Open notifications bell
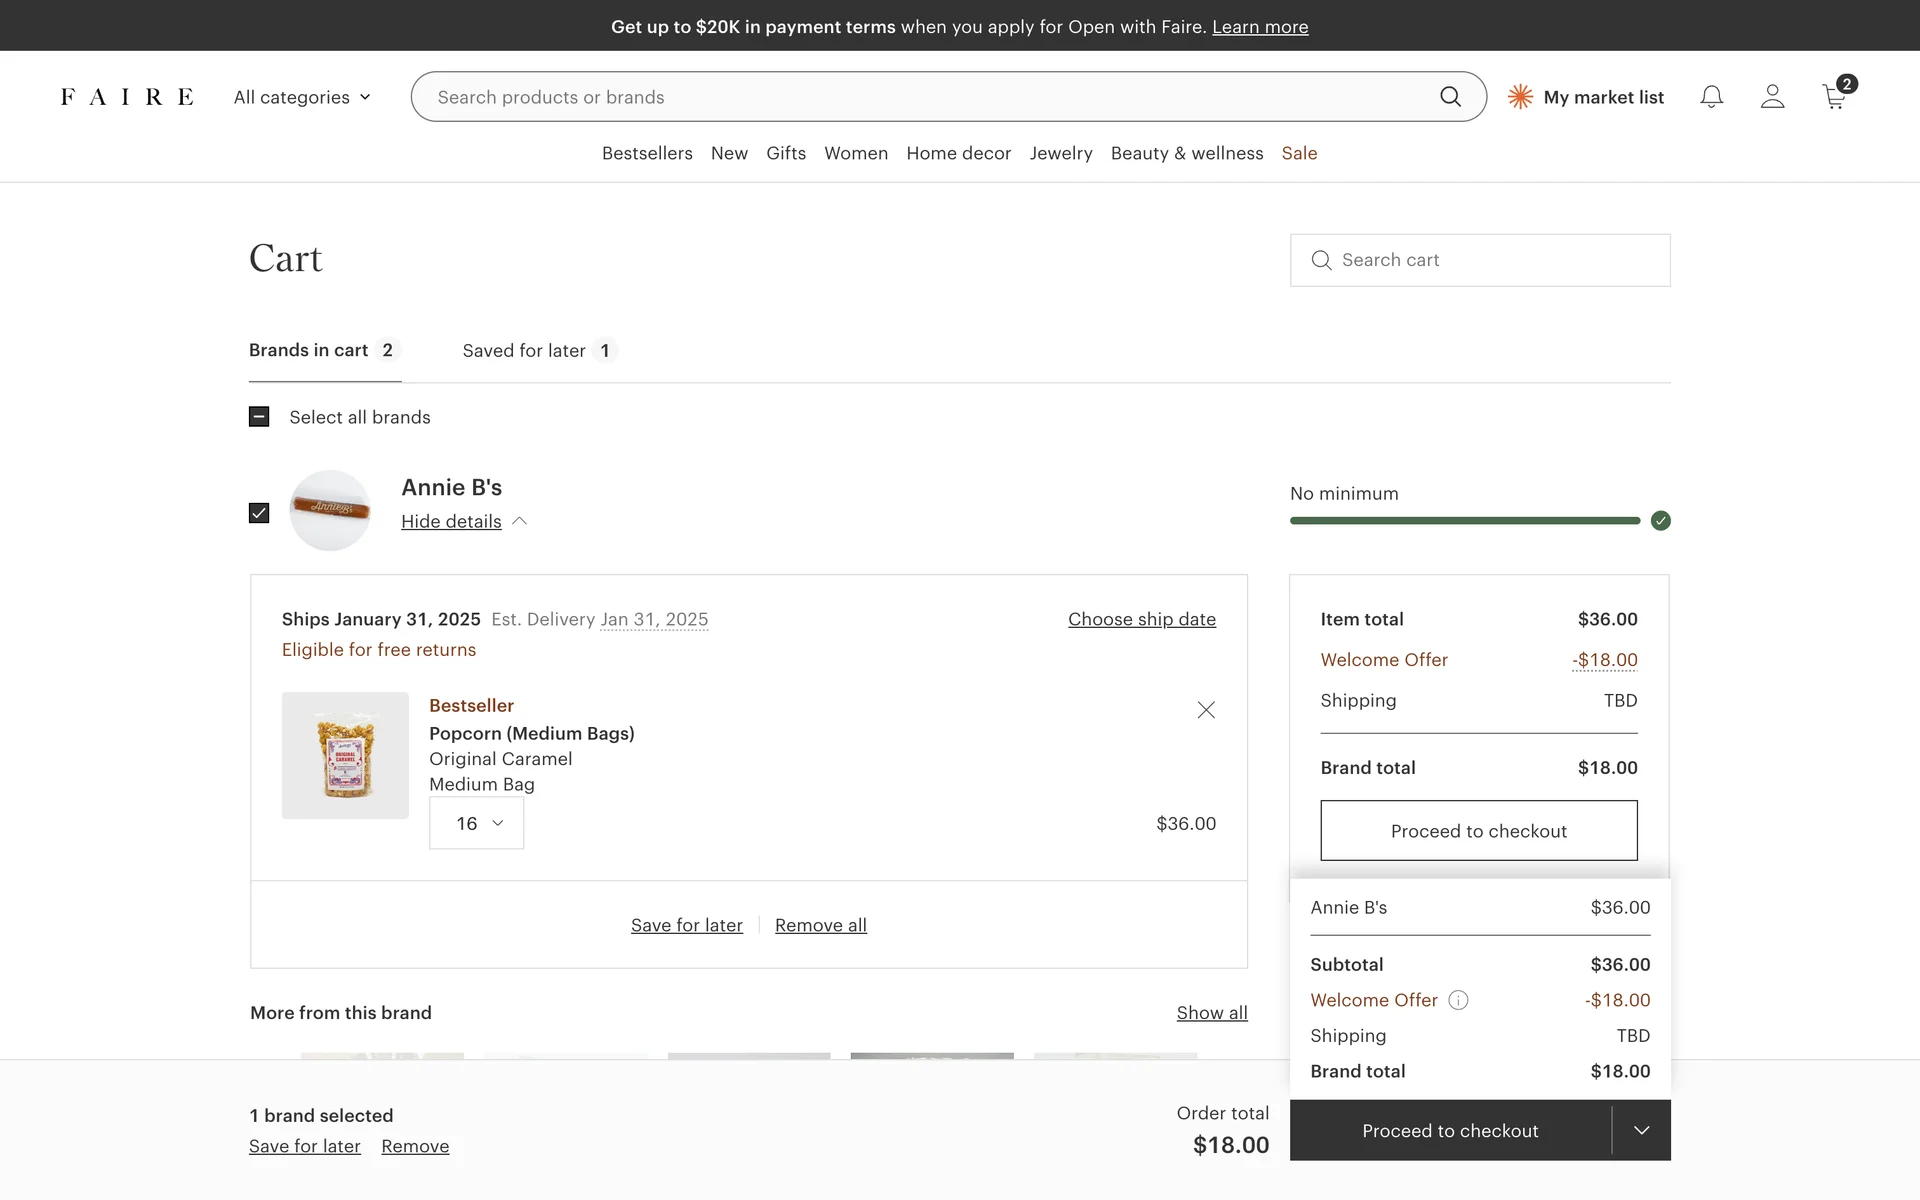The height and width of the screenshot is (1200, 1920). click(x=1711, y=97)
